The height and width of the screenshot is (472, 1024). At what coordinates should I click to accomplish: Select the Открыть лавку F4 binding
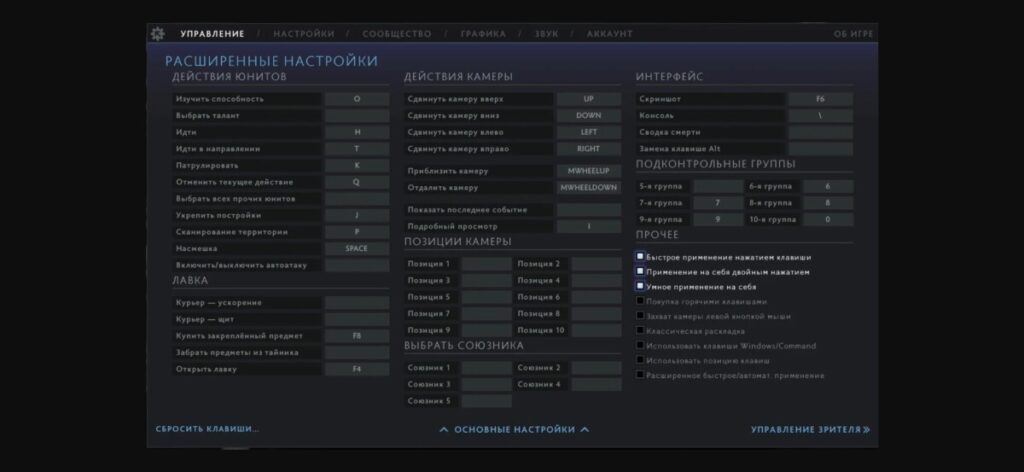click(x=357, y=369)
